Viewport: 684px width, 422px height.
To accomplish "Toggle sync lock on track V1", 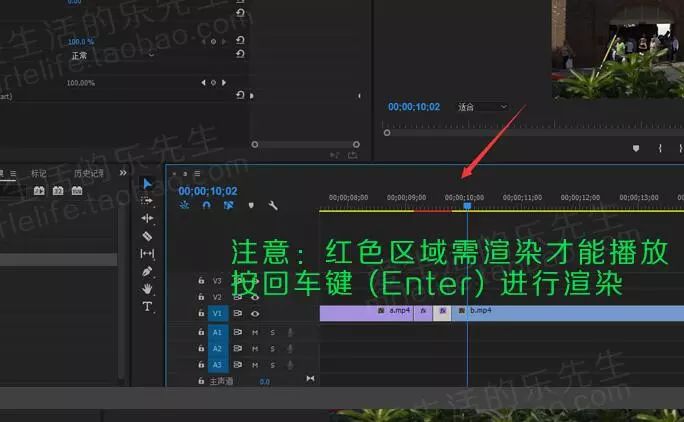I will [238, 313].
